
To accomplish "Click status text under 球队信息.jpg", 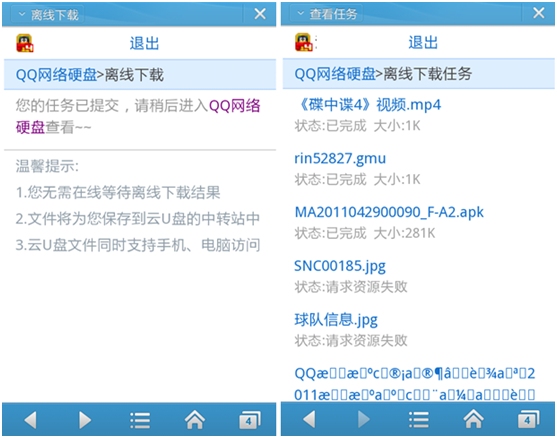I will coord(351,340).
